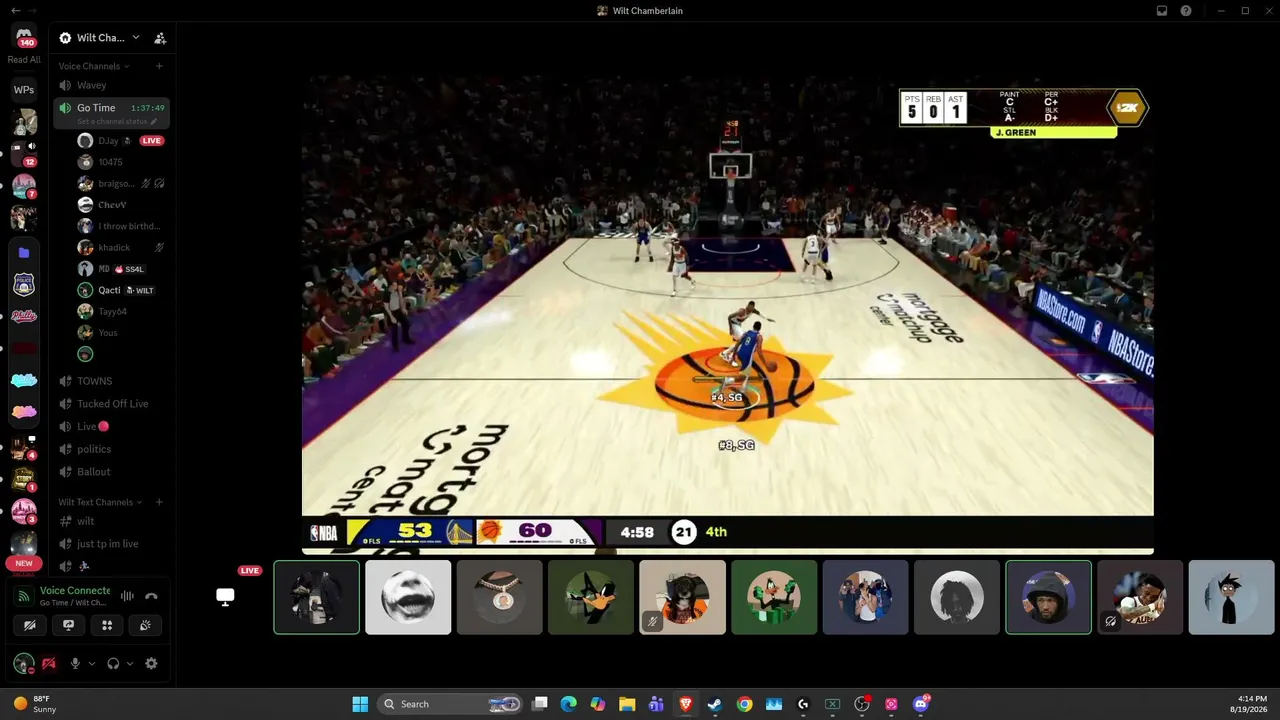Open the Philly logo server
This screenshot has height=720, width=1280.
tap(24, 316)
